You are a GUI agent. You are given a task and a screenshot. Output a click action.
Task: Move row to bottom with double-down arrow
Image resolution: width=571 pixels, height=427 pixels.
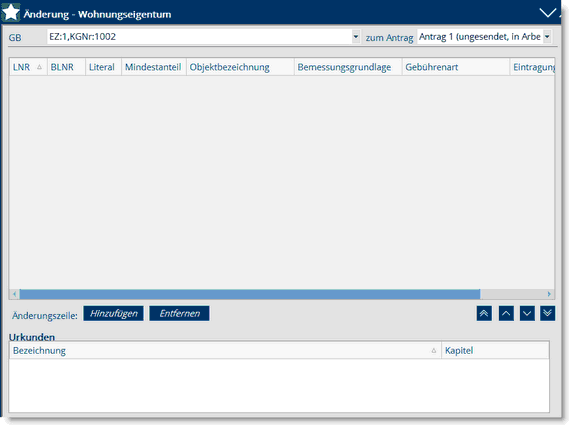(x=547, y=313)
